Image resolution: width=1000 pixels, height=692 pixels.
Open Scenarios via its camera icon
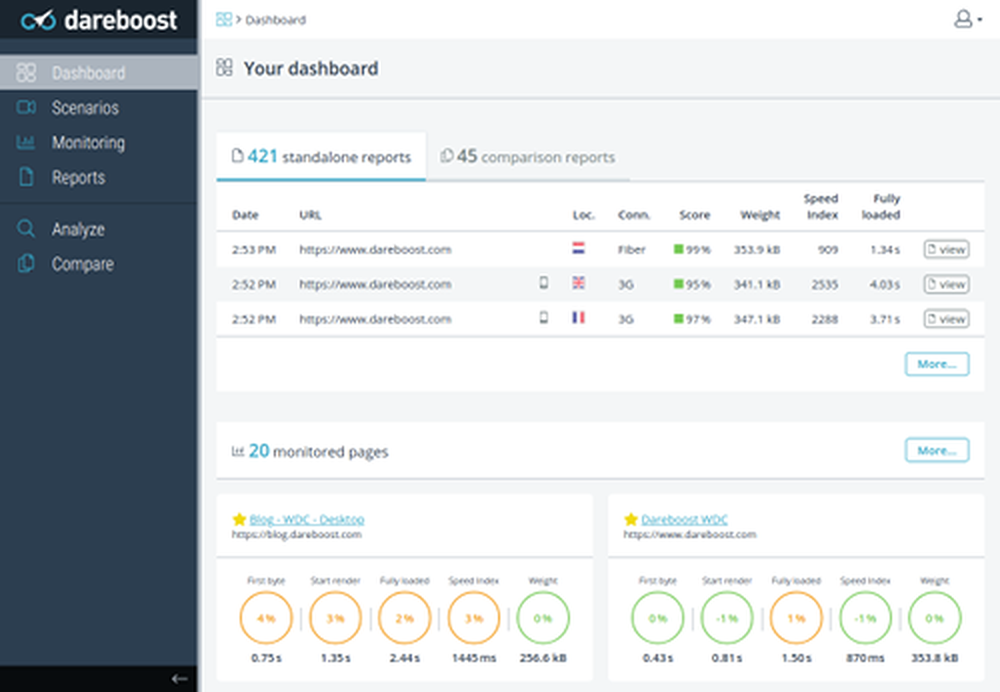(26, 107)
